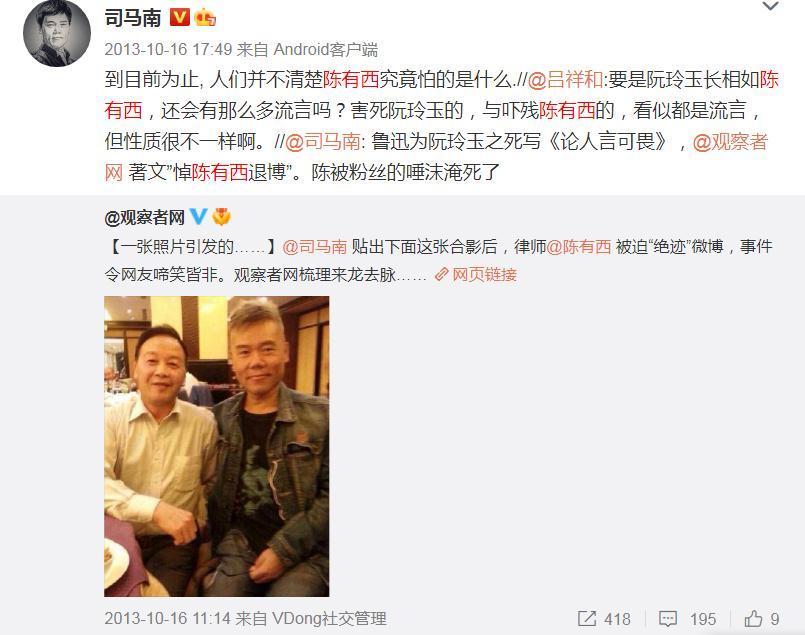Click the Android客户端 source link

(325, 50)
